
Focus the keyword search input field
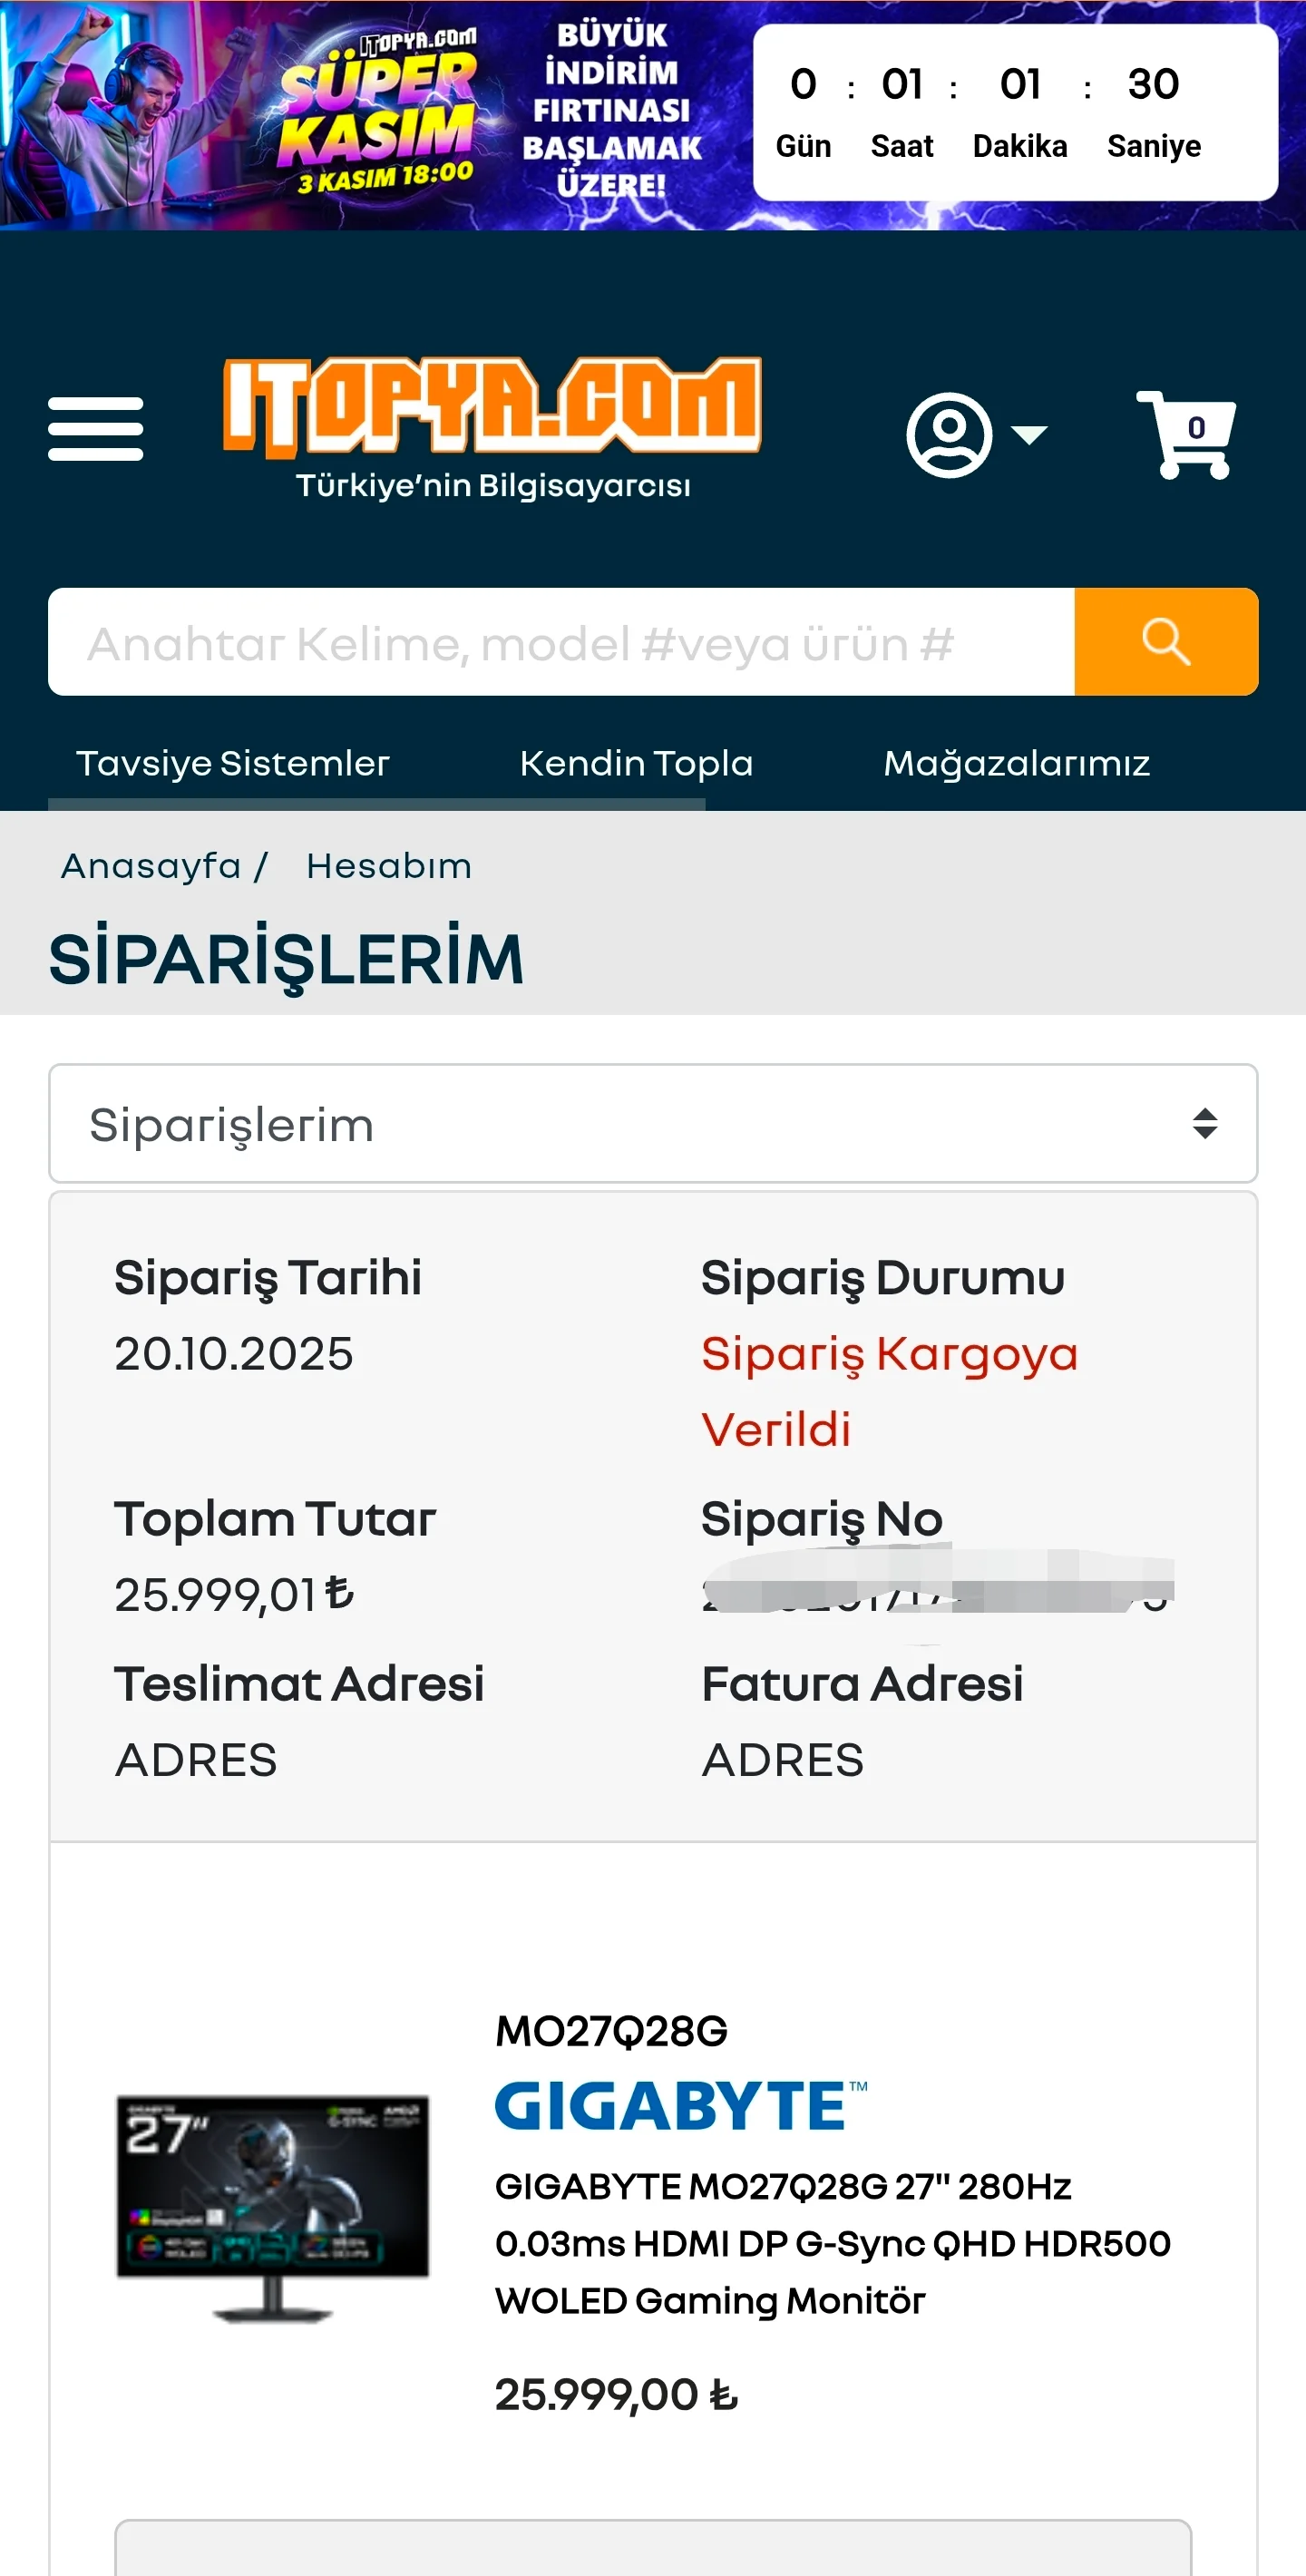(560, 642)
